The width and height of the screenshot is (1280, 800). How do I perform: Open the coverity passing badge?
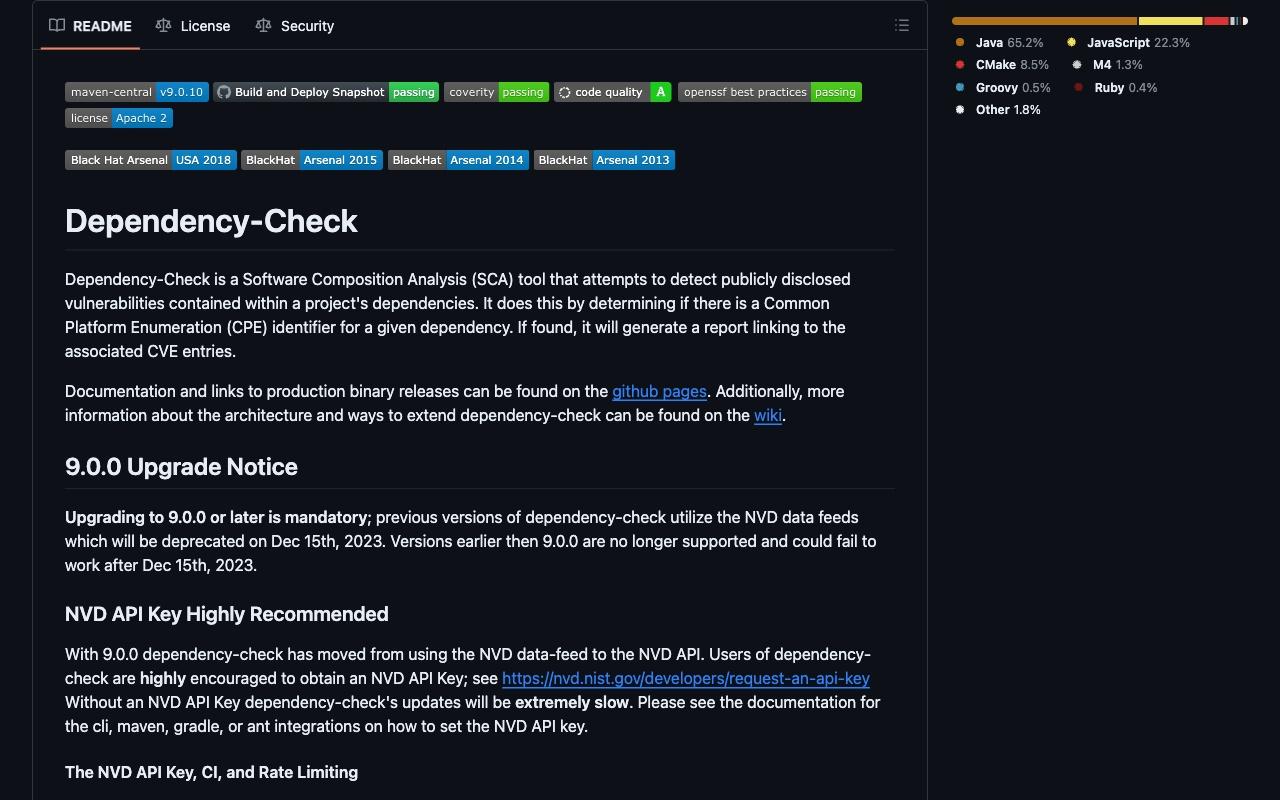click(x=496, y=92)
